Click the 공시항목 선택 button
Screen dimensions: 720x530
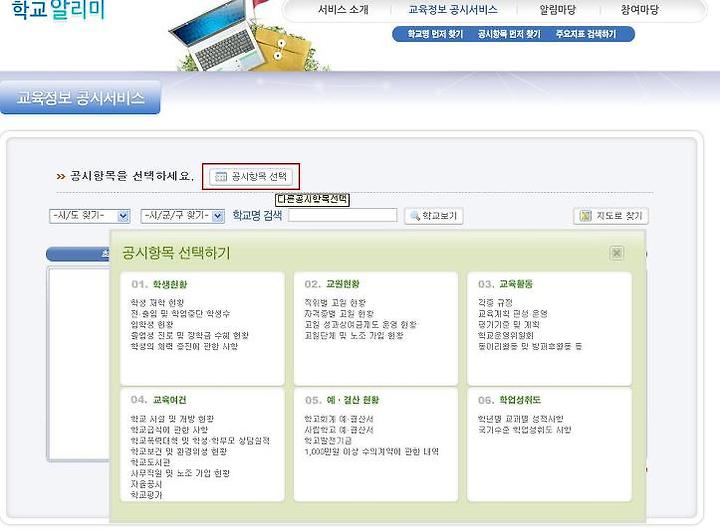click(251, 176)
